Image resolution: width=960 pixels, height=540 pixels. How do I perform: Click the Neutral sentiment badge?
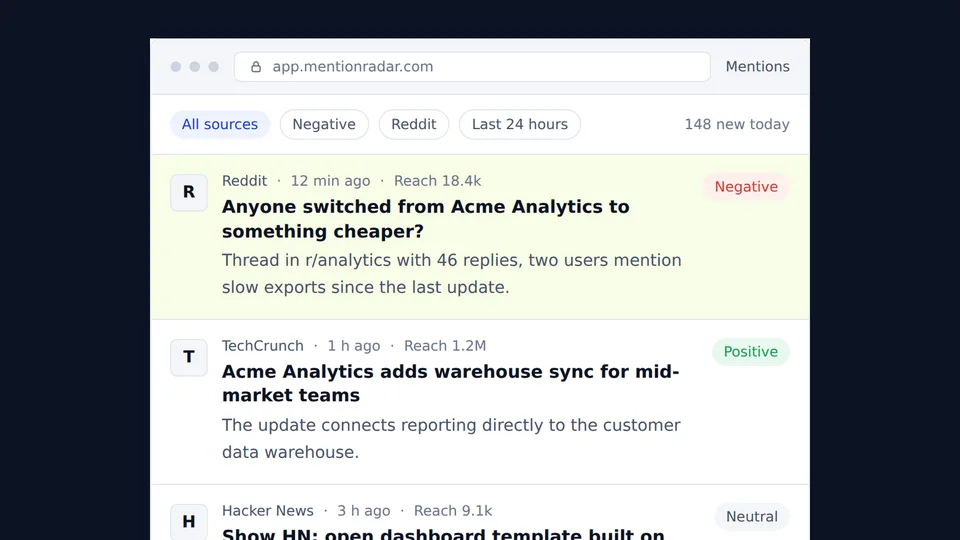coord(752,516)
